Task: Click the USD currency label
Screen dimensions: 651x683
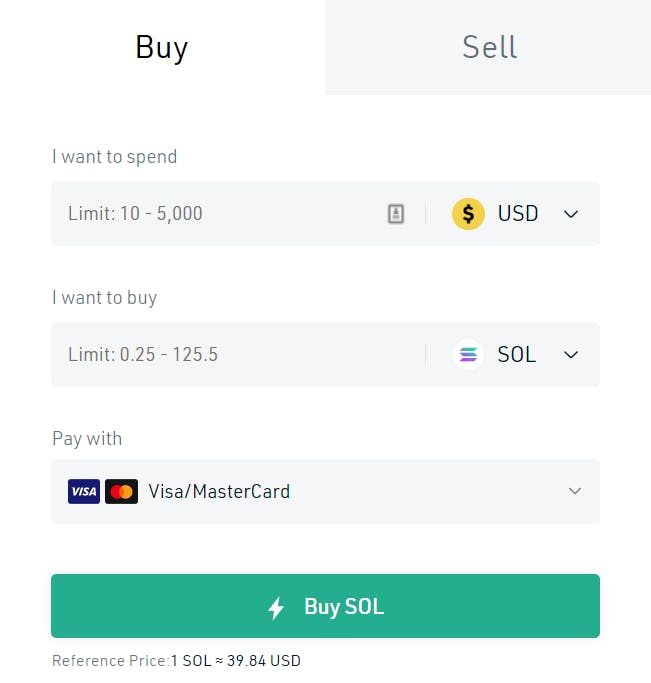Action: tap(518, 213)
